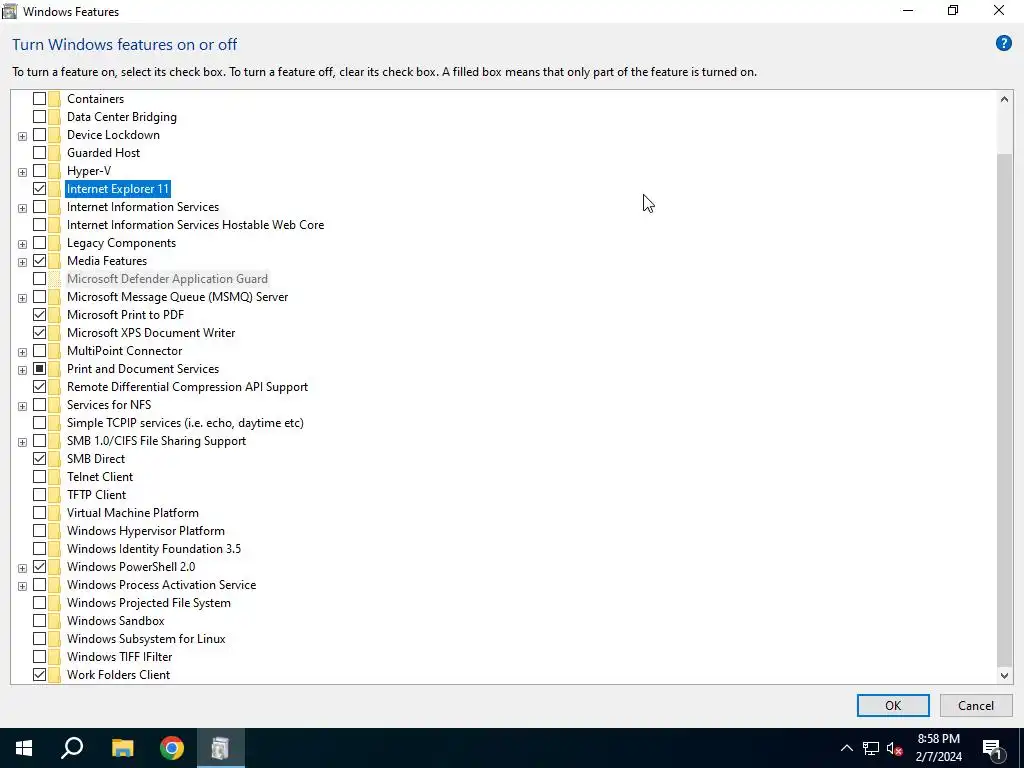Screen dimensions: 1024x768
Task: Click the scrollbar down arrow
Action: [1004, 676]
